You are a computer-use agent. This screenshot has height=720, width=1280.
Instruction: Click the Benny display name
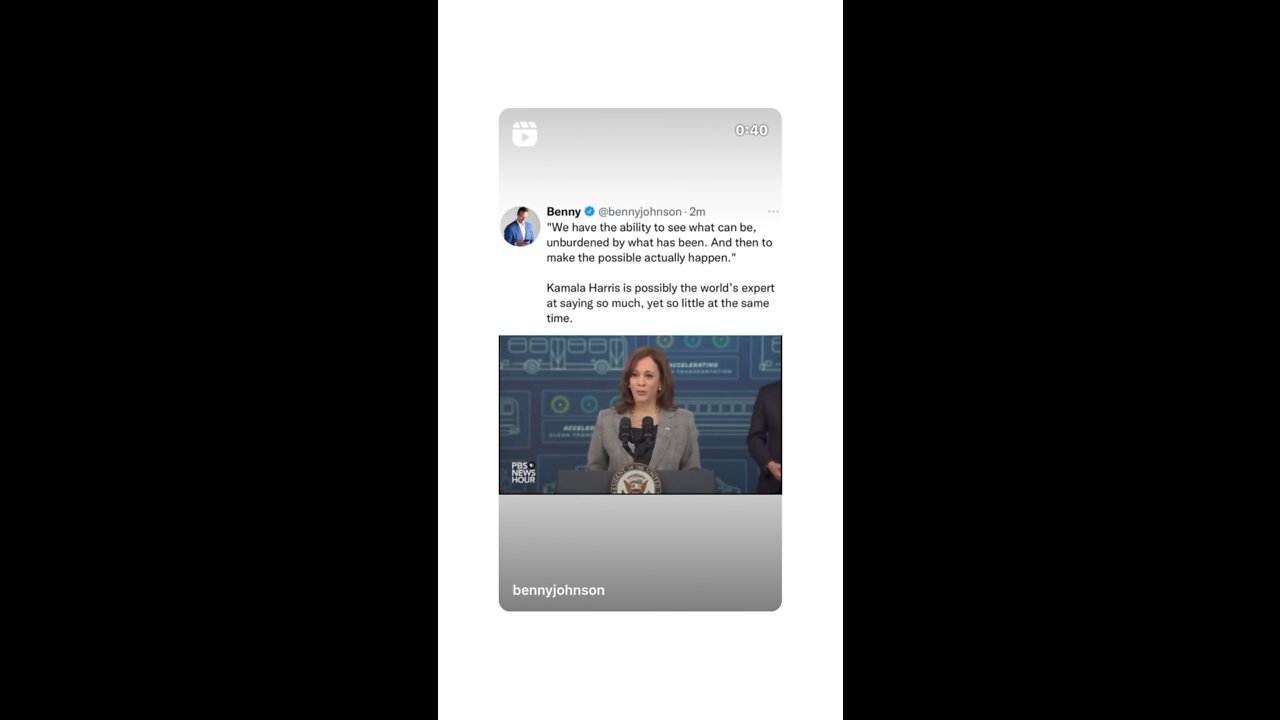(563, 212)
